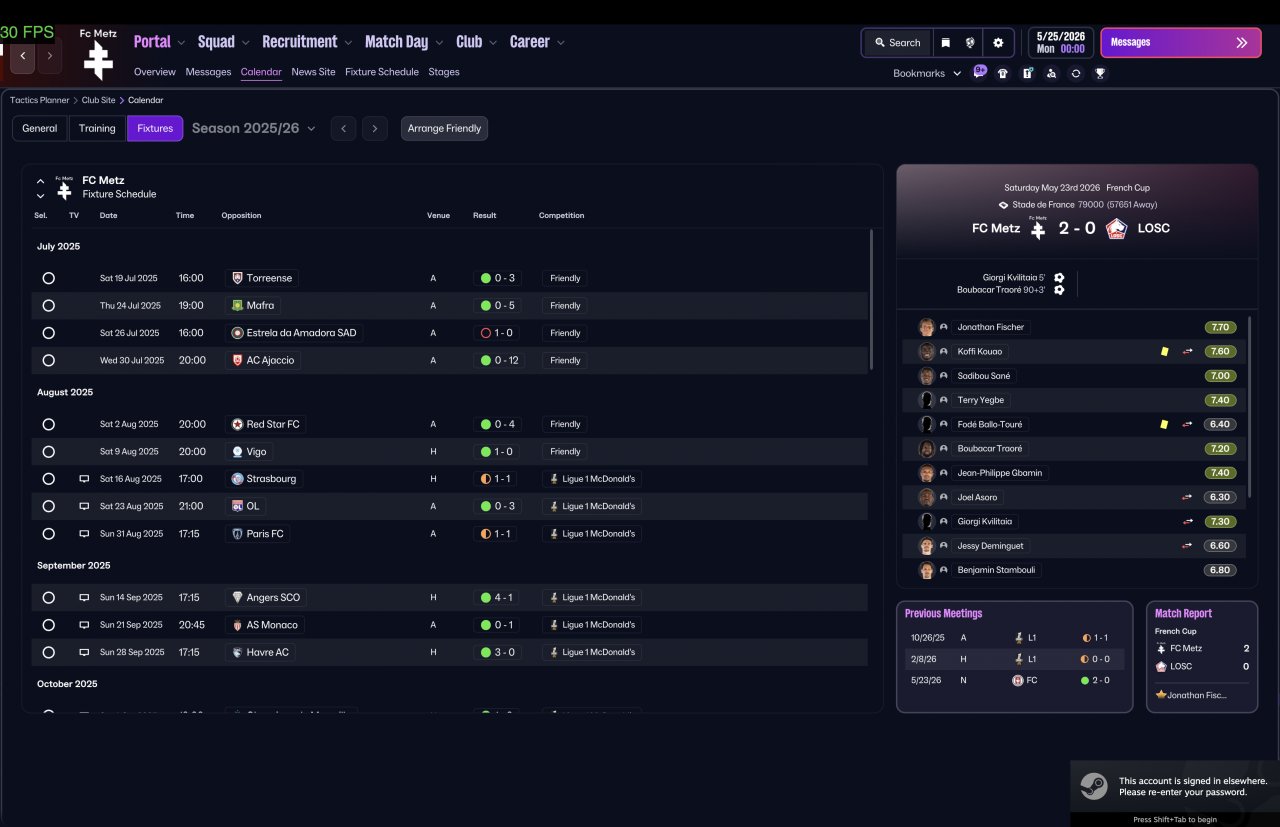The width and height of the screenshot is (1280, 827).
Task: Select the radio button for Paris FC fixture
Action: coord(48,534)
